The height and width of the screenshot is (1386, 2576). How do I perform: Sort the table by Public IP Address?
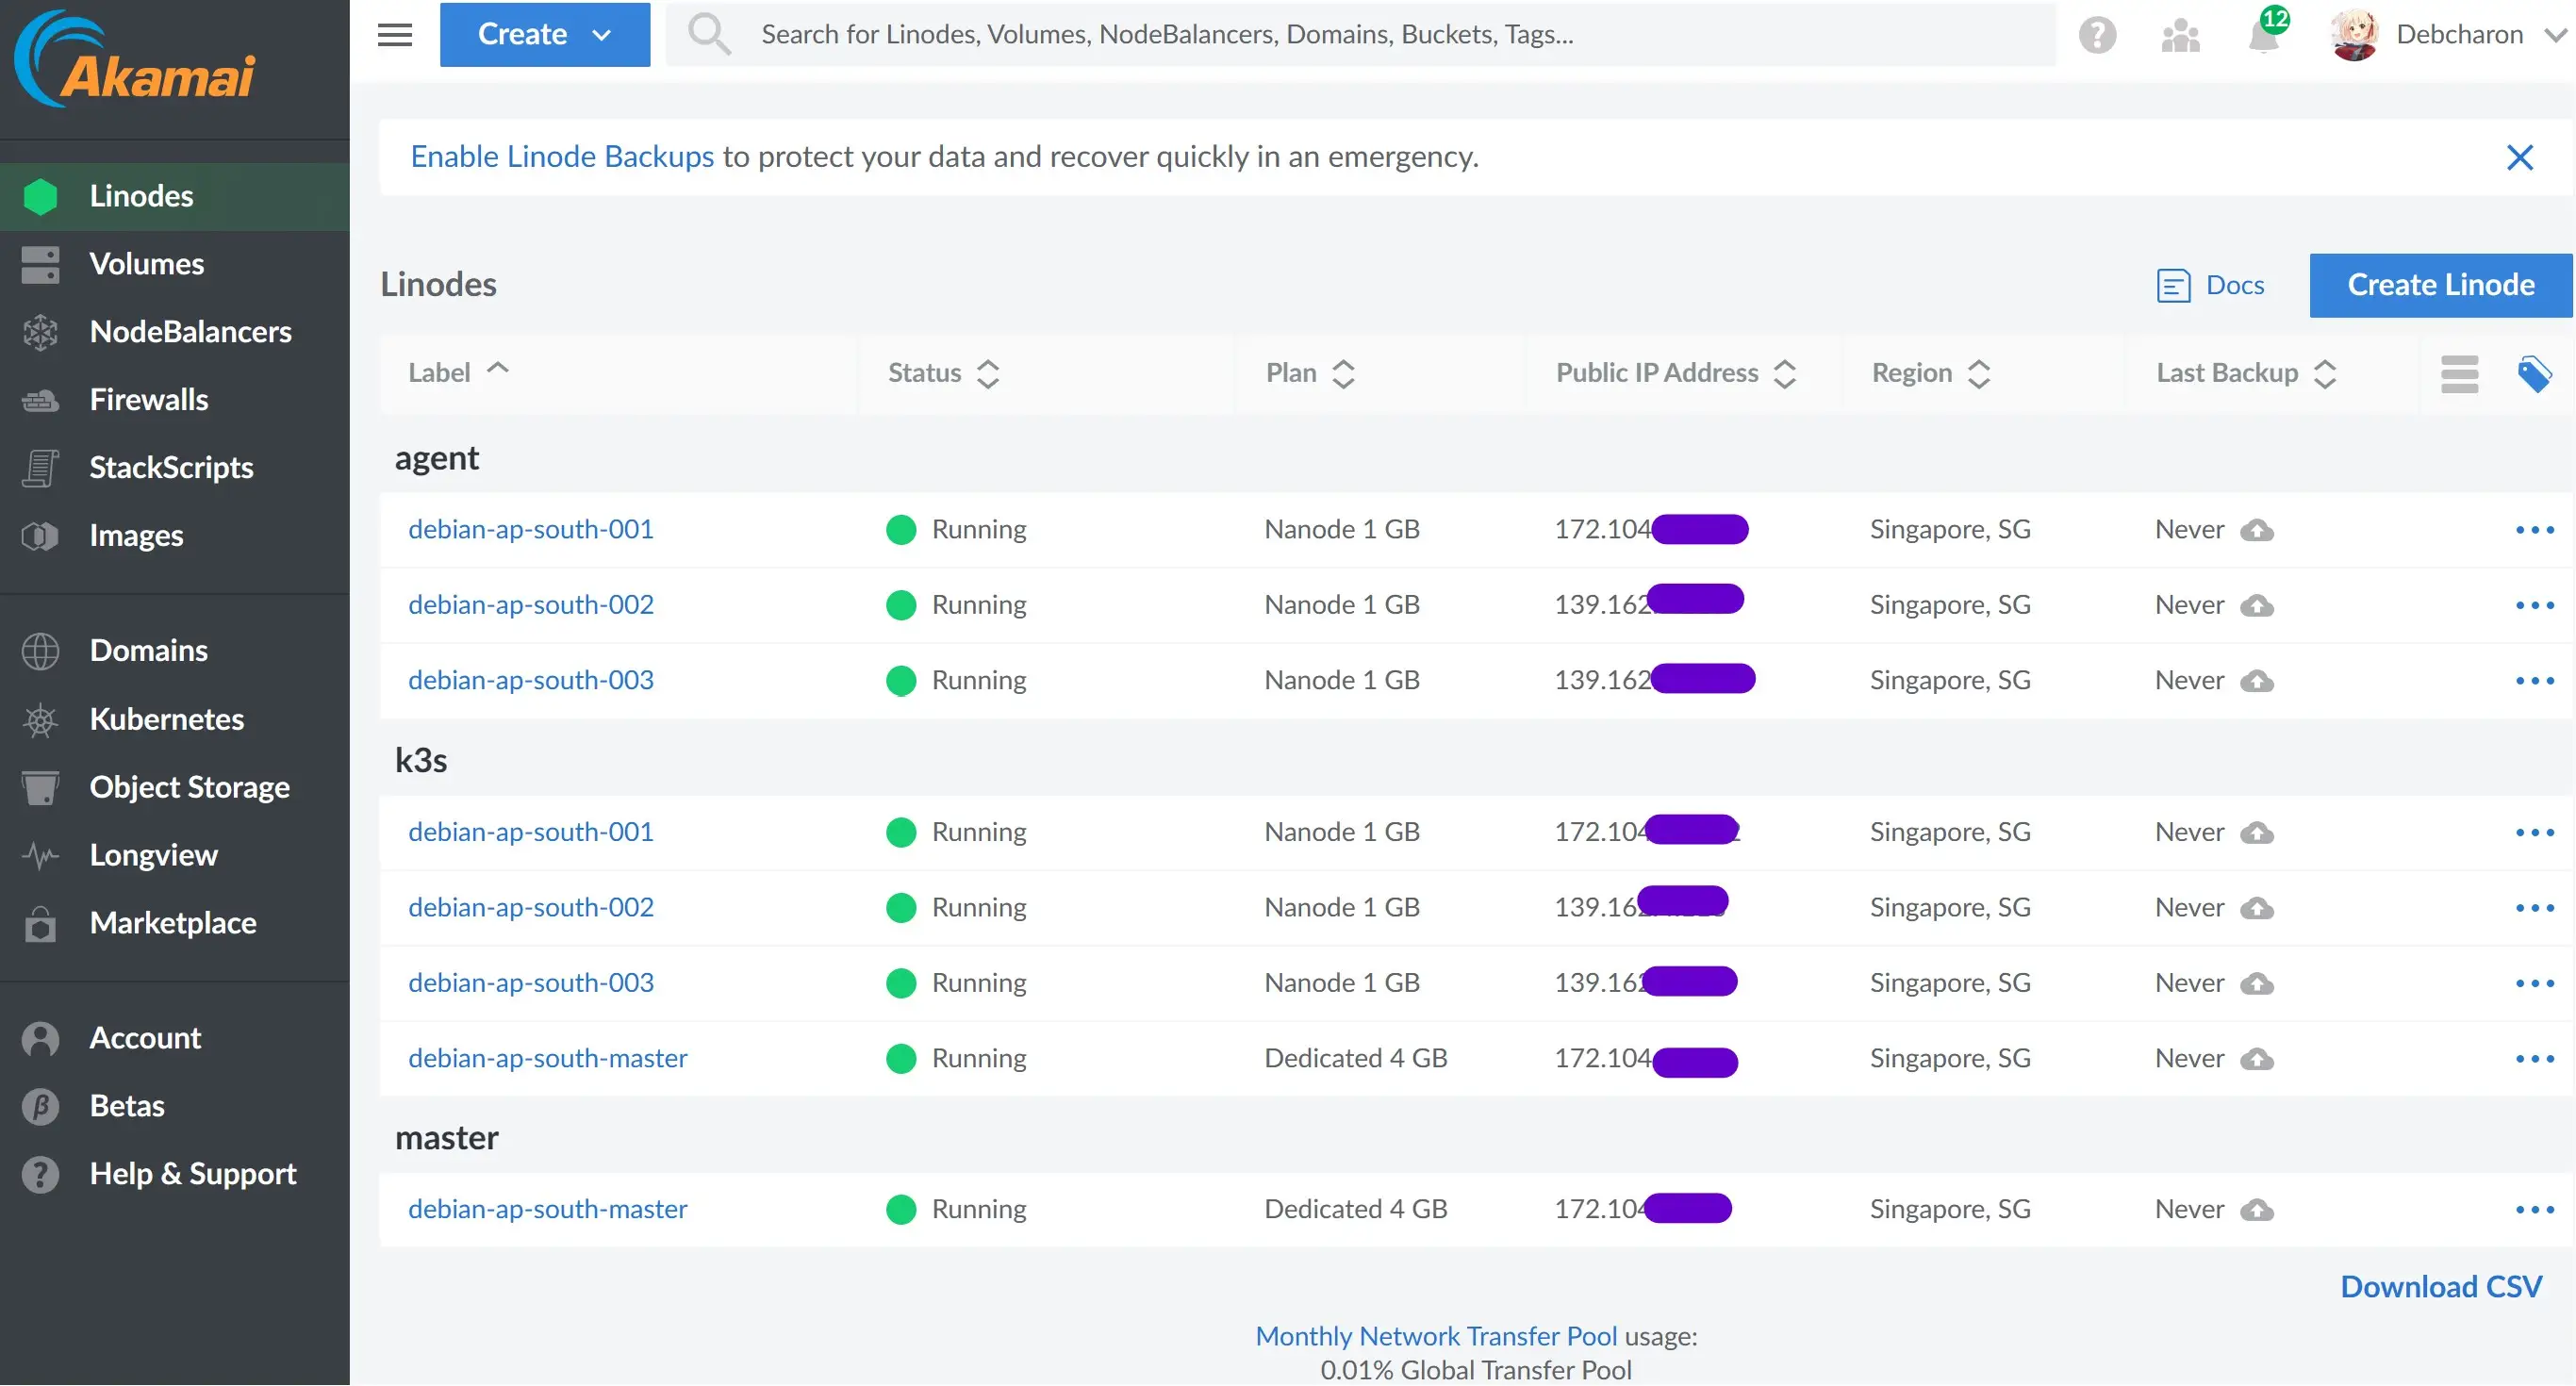click(x=1676, y=373)
